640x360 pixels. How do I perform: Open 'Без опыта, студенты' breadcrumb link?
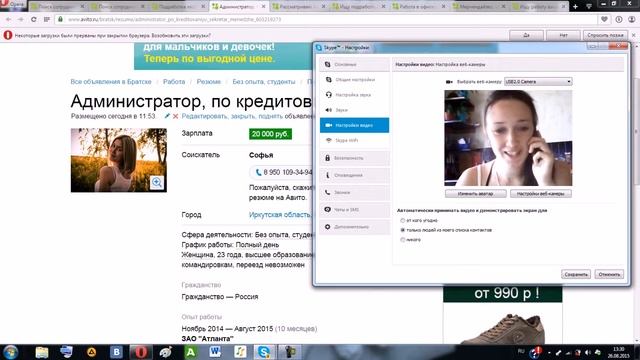pyautogui.click(x=264, y=82)
